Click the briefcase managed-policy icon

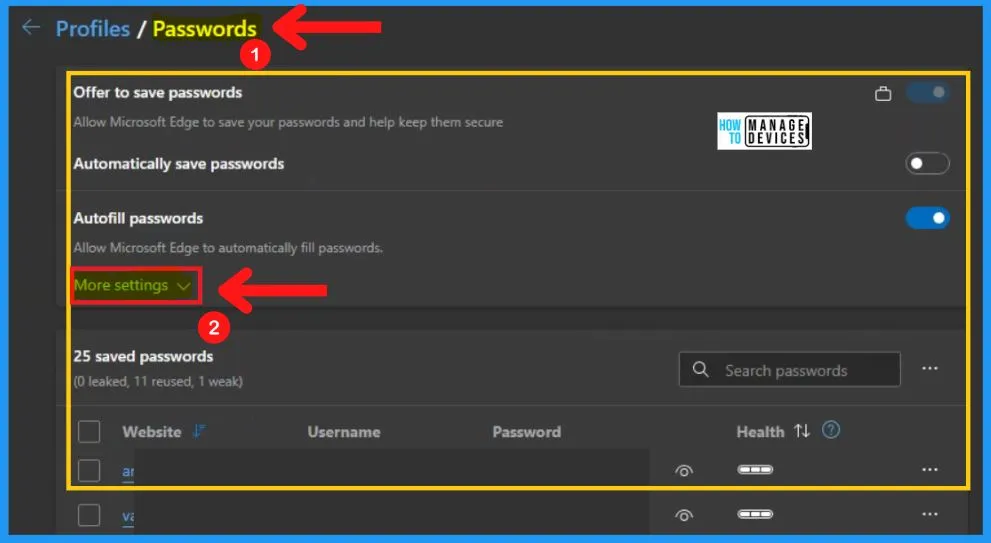point(883,94)
